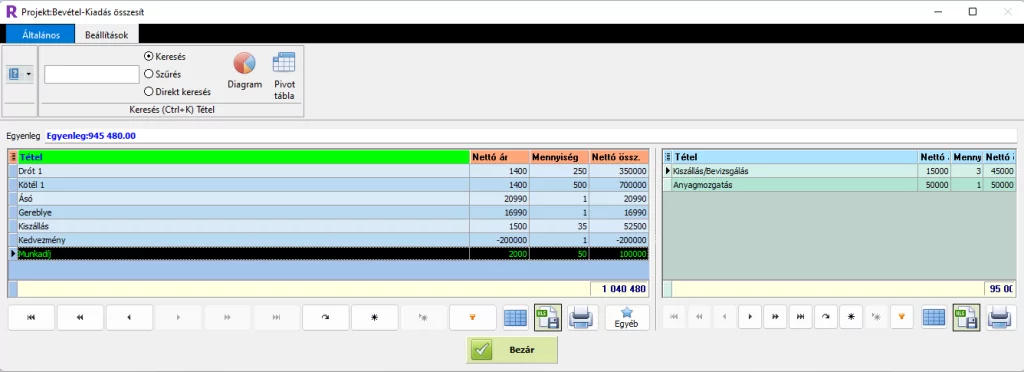This screenshot has width=1024, height=372.
Task: Select the Kiszállás row in left table
Action: (328, 226)
